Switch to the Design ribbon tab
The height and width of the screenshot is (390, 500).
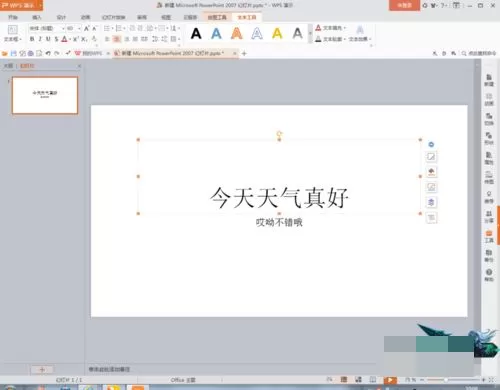[61, 17]
